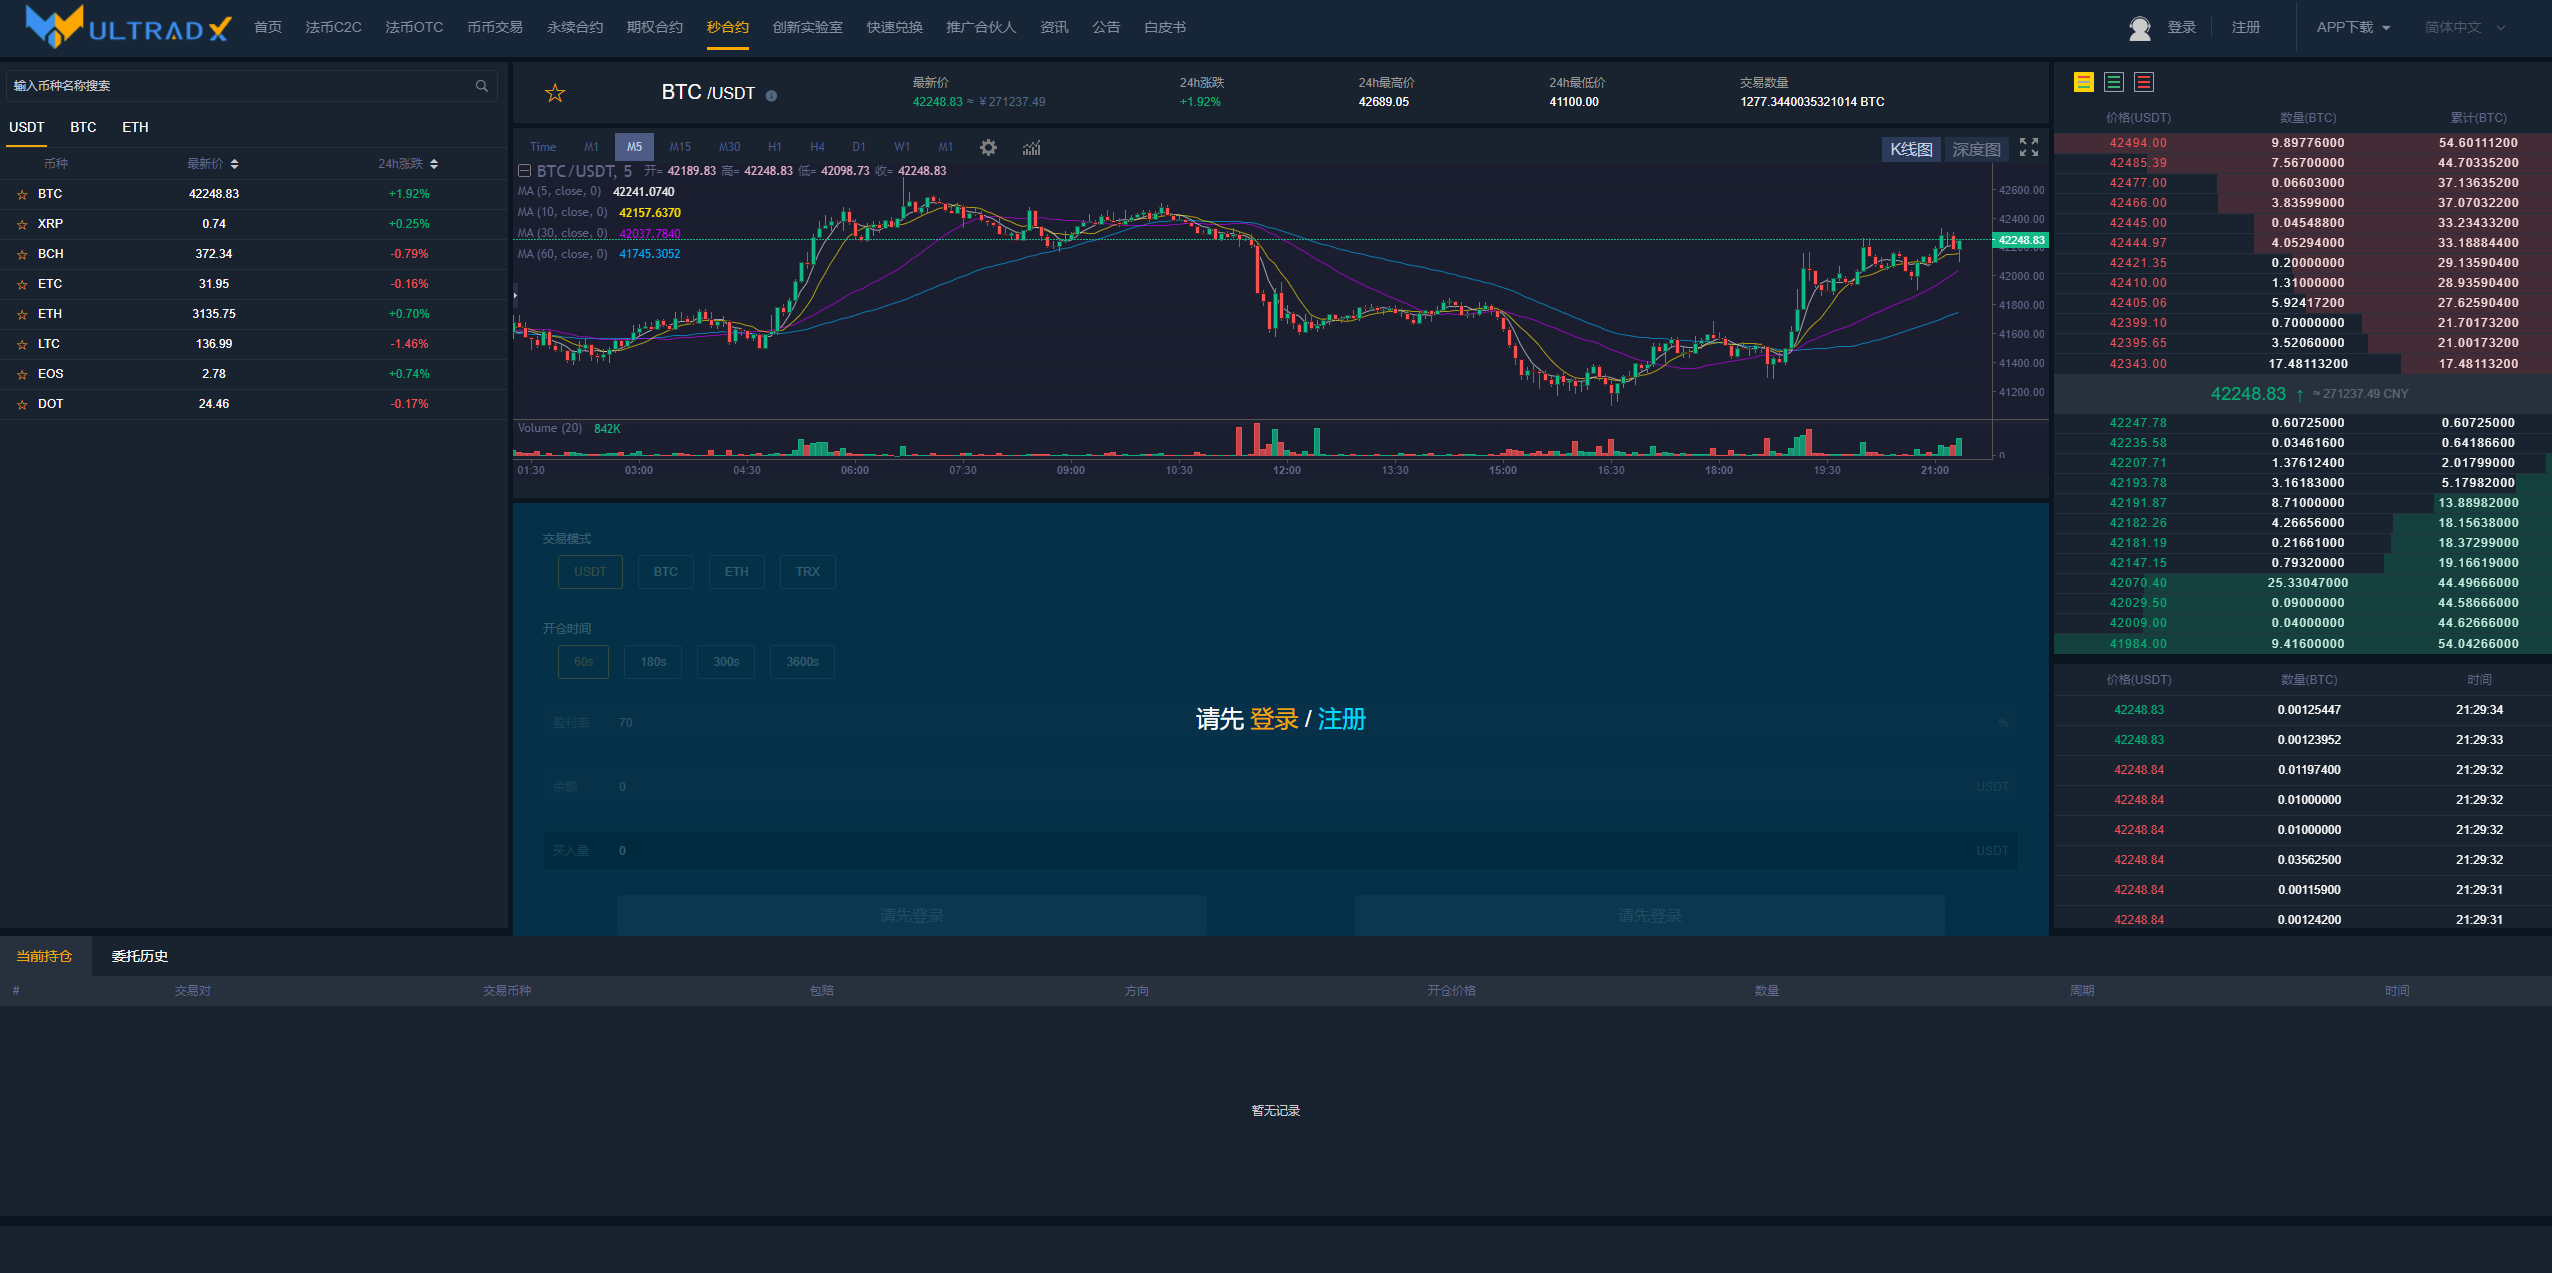Click the search magnifier icon
Screen dimensions: 2552x1273
tap(482, 86)
